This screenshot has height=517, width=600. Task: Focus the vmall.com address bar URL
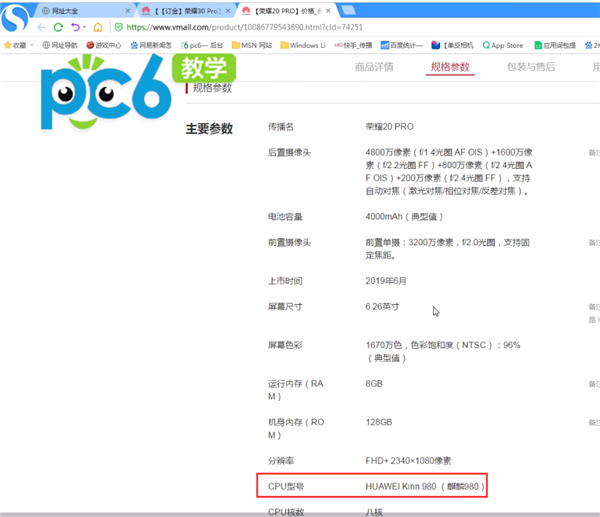tap(245, 27)
